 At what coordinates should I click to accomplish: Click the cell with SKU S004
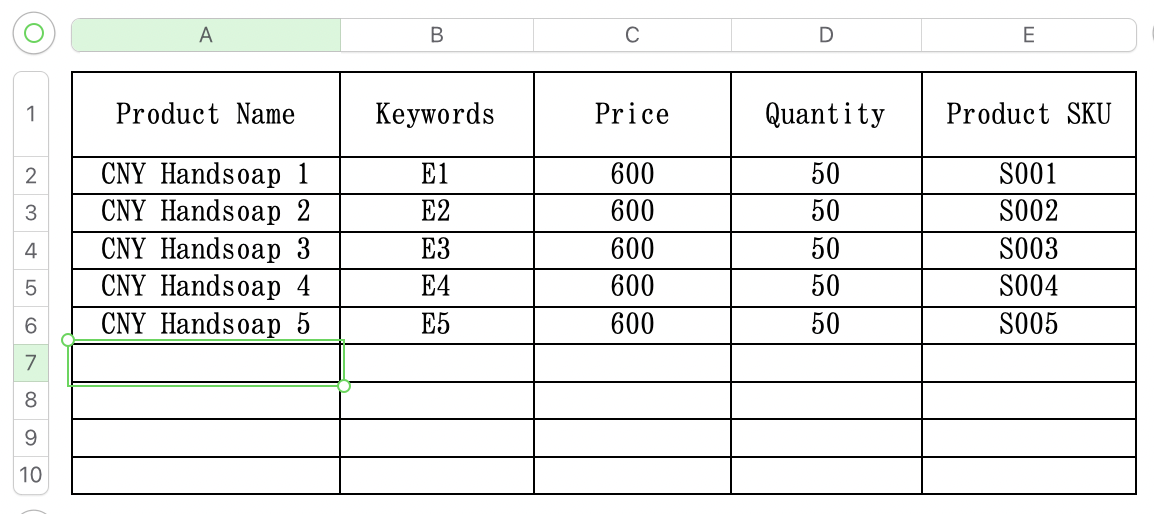tap(1029, 287)
